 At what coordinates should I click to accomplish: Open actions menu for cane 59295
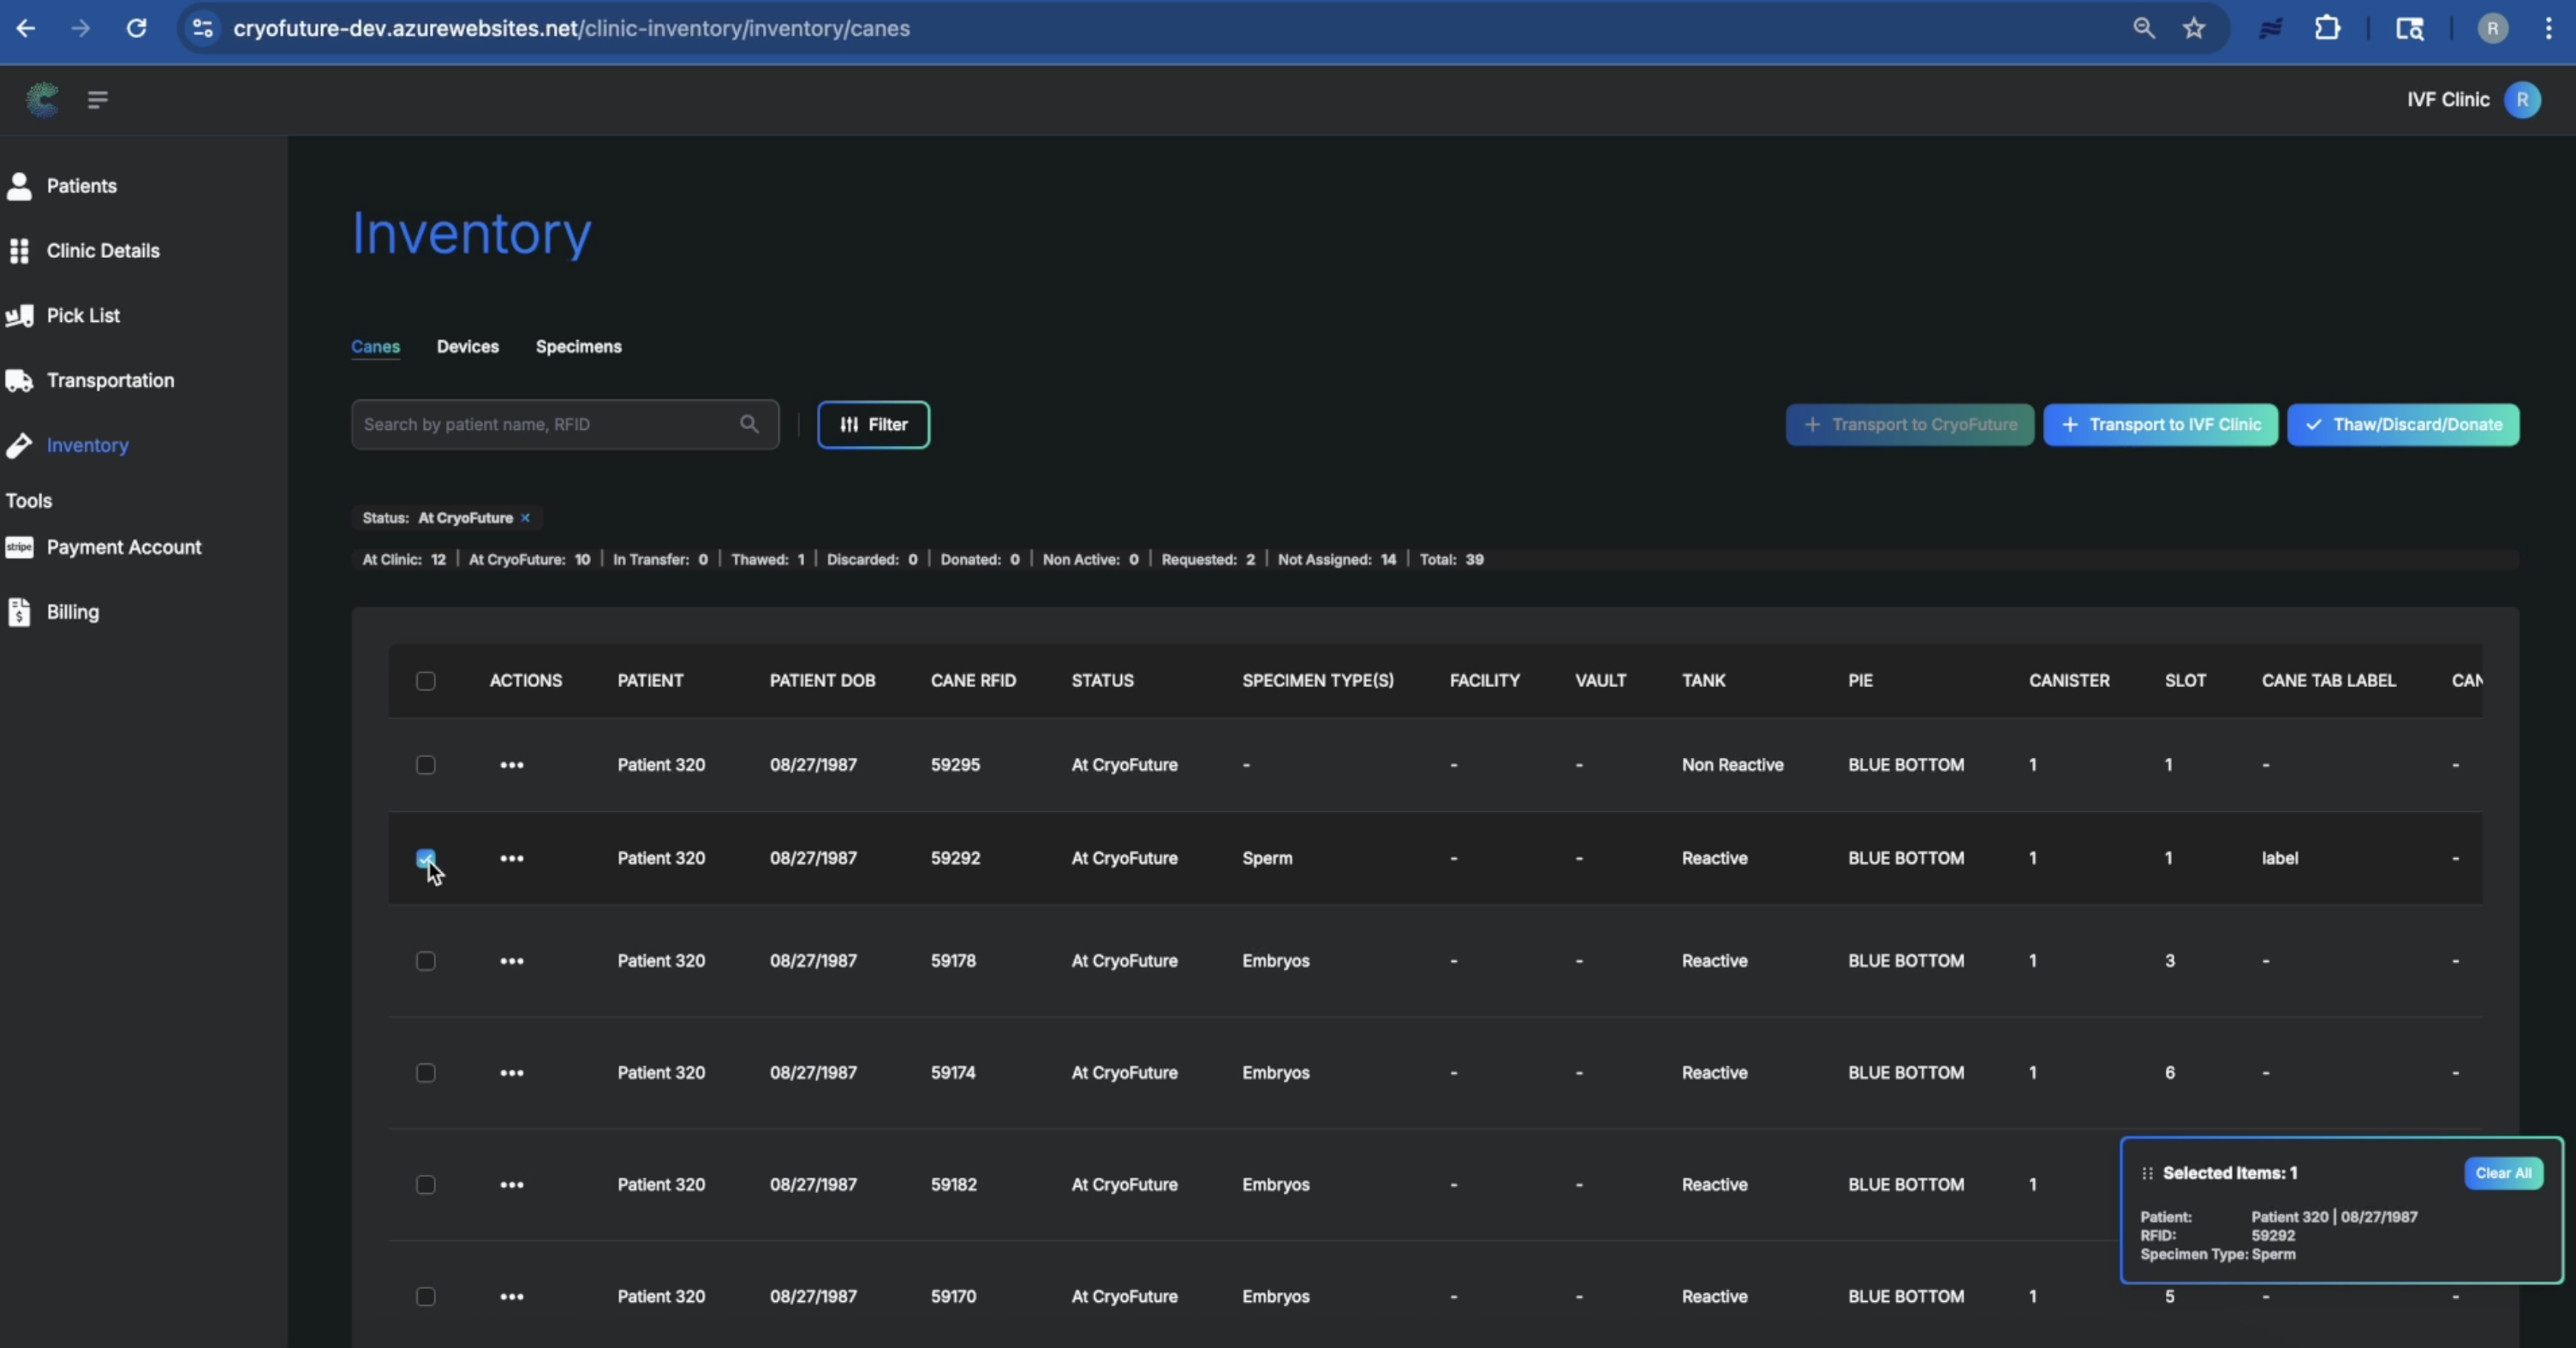[512, 765]
